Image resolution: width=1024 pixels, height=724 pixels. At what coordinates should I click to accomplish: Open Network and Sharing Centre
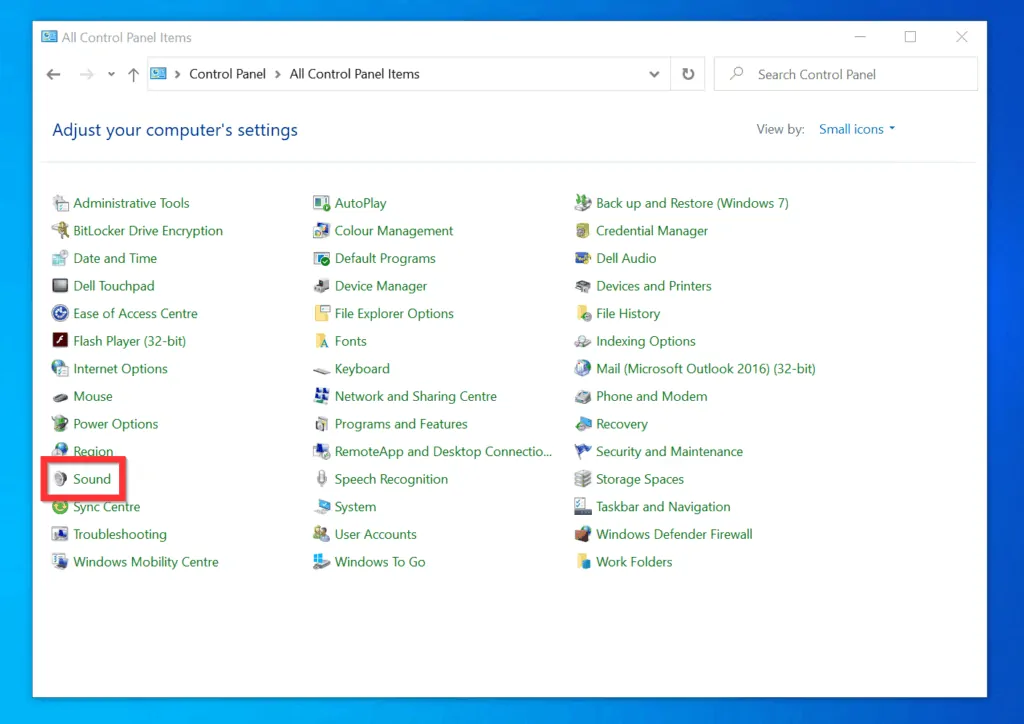[416, 396]
